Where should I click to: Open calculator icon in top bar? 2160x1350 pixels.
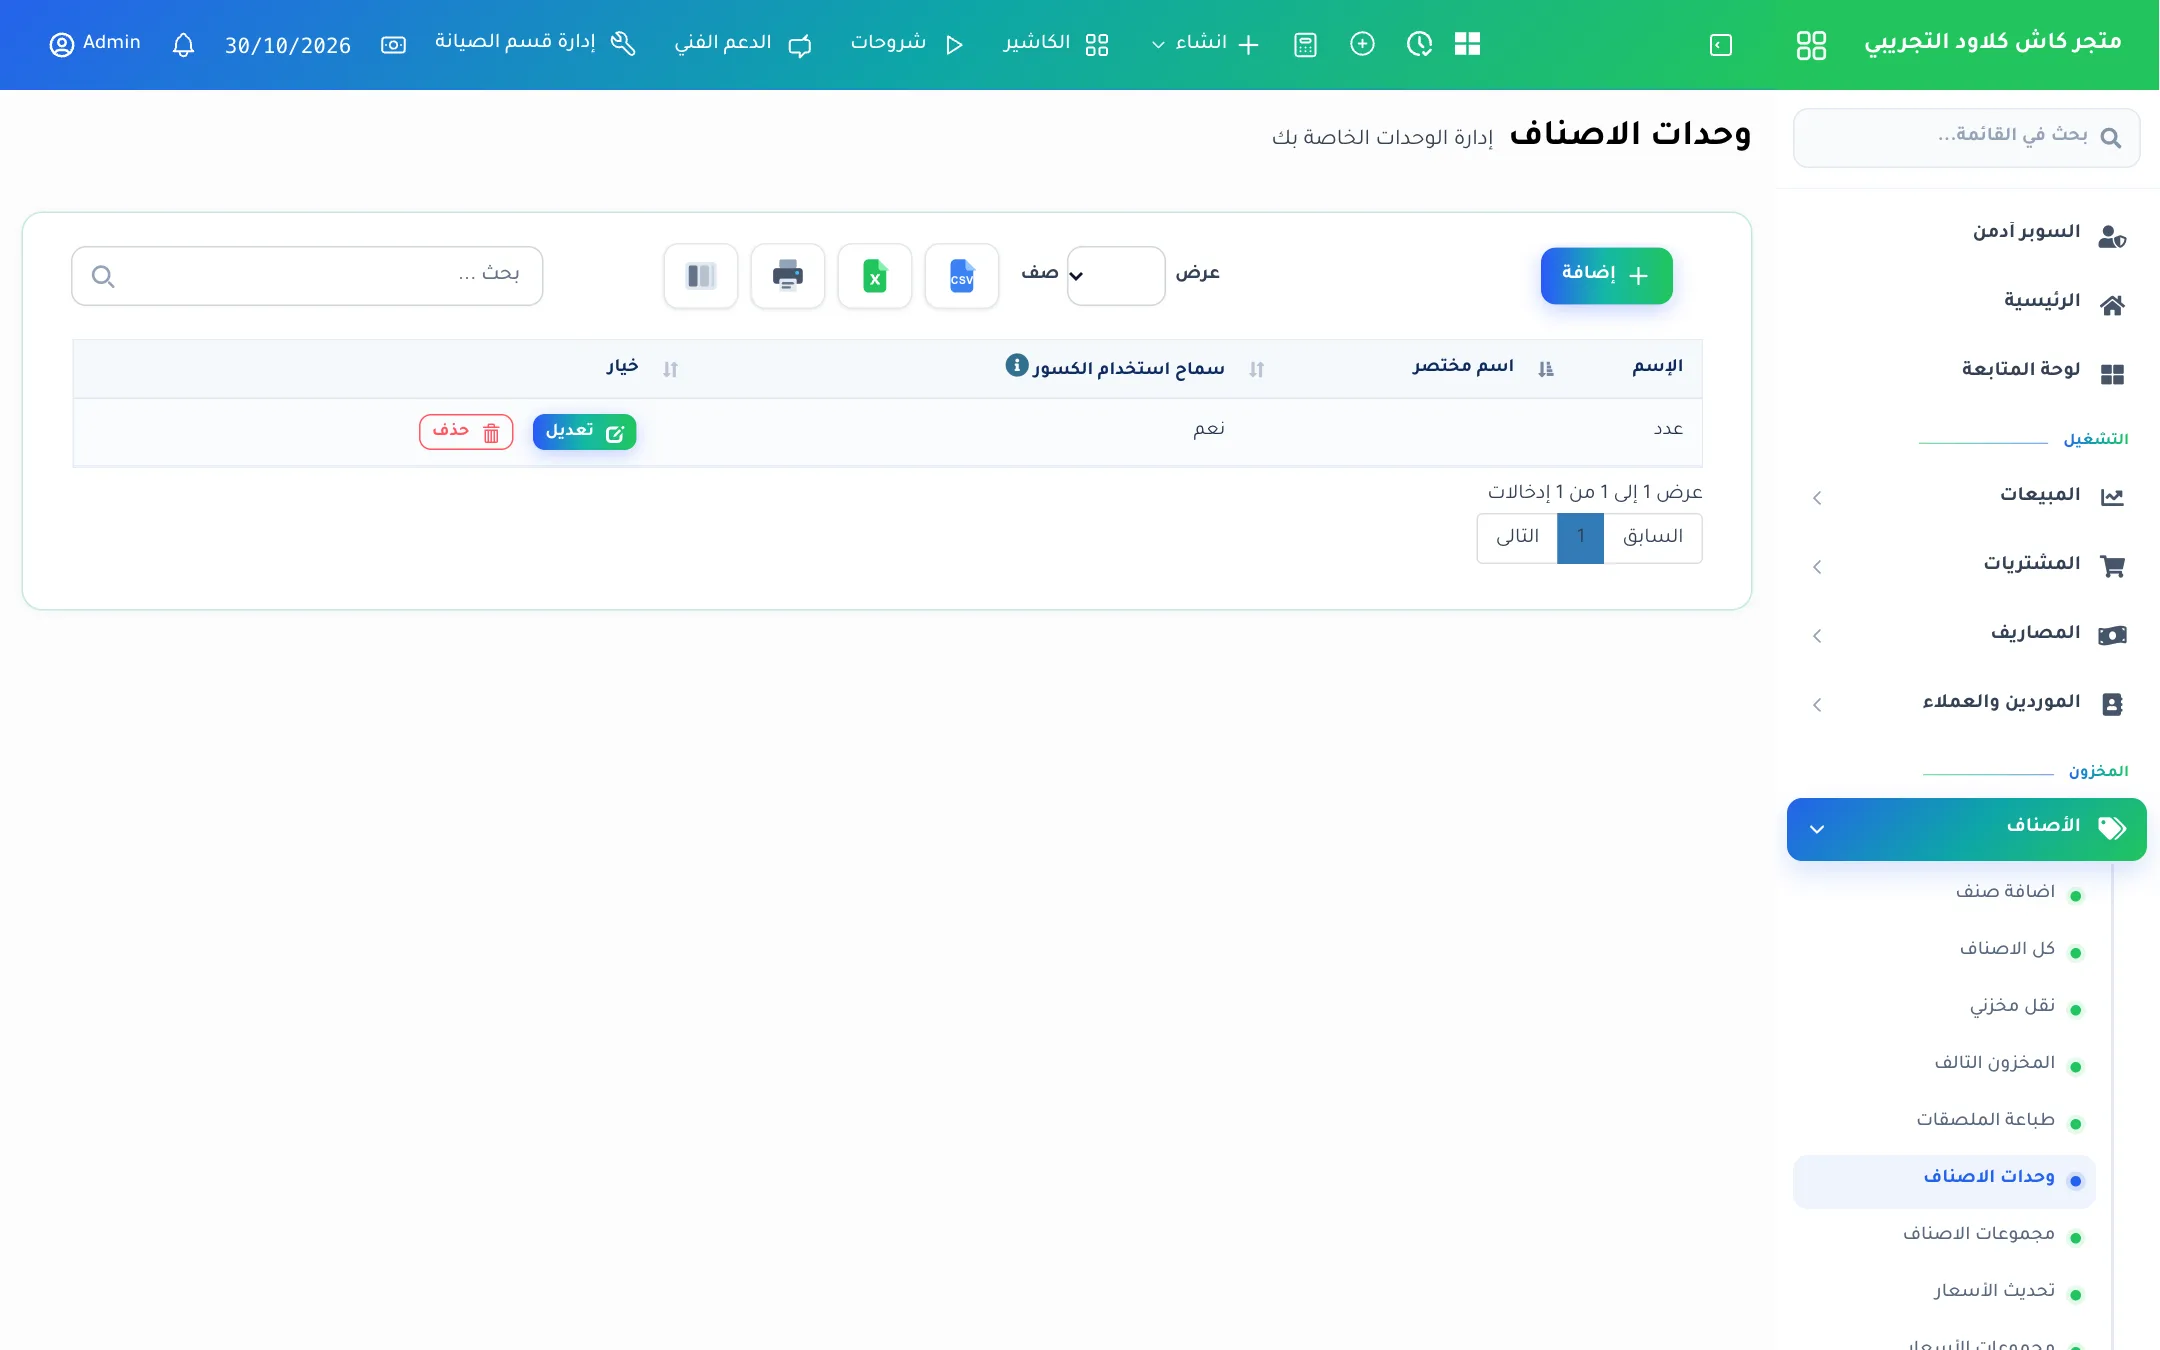click(x=1305, y=45)
